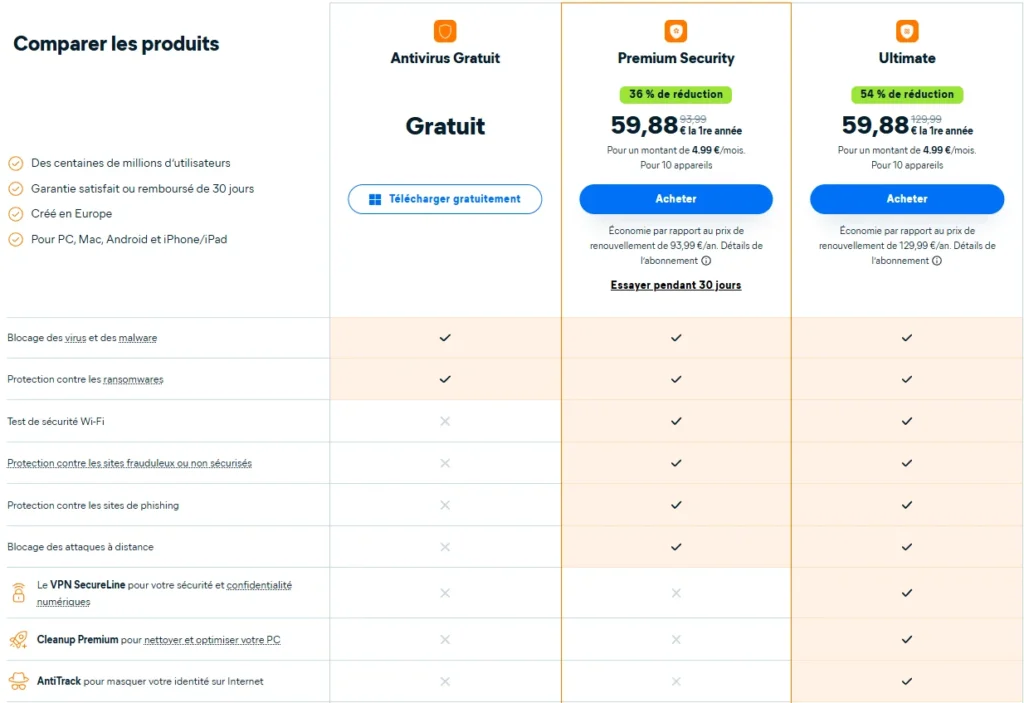Click Télécharger gratuitement button

coord(445,199)
